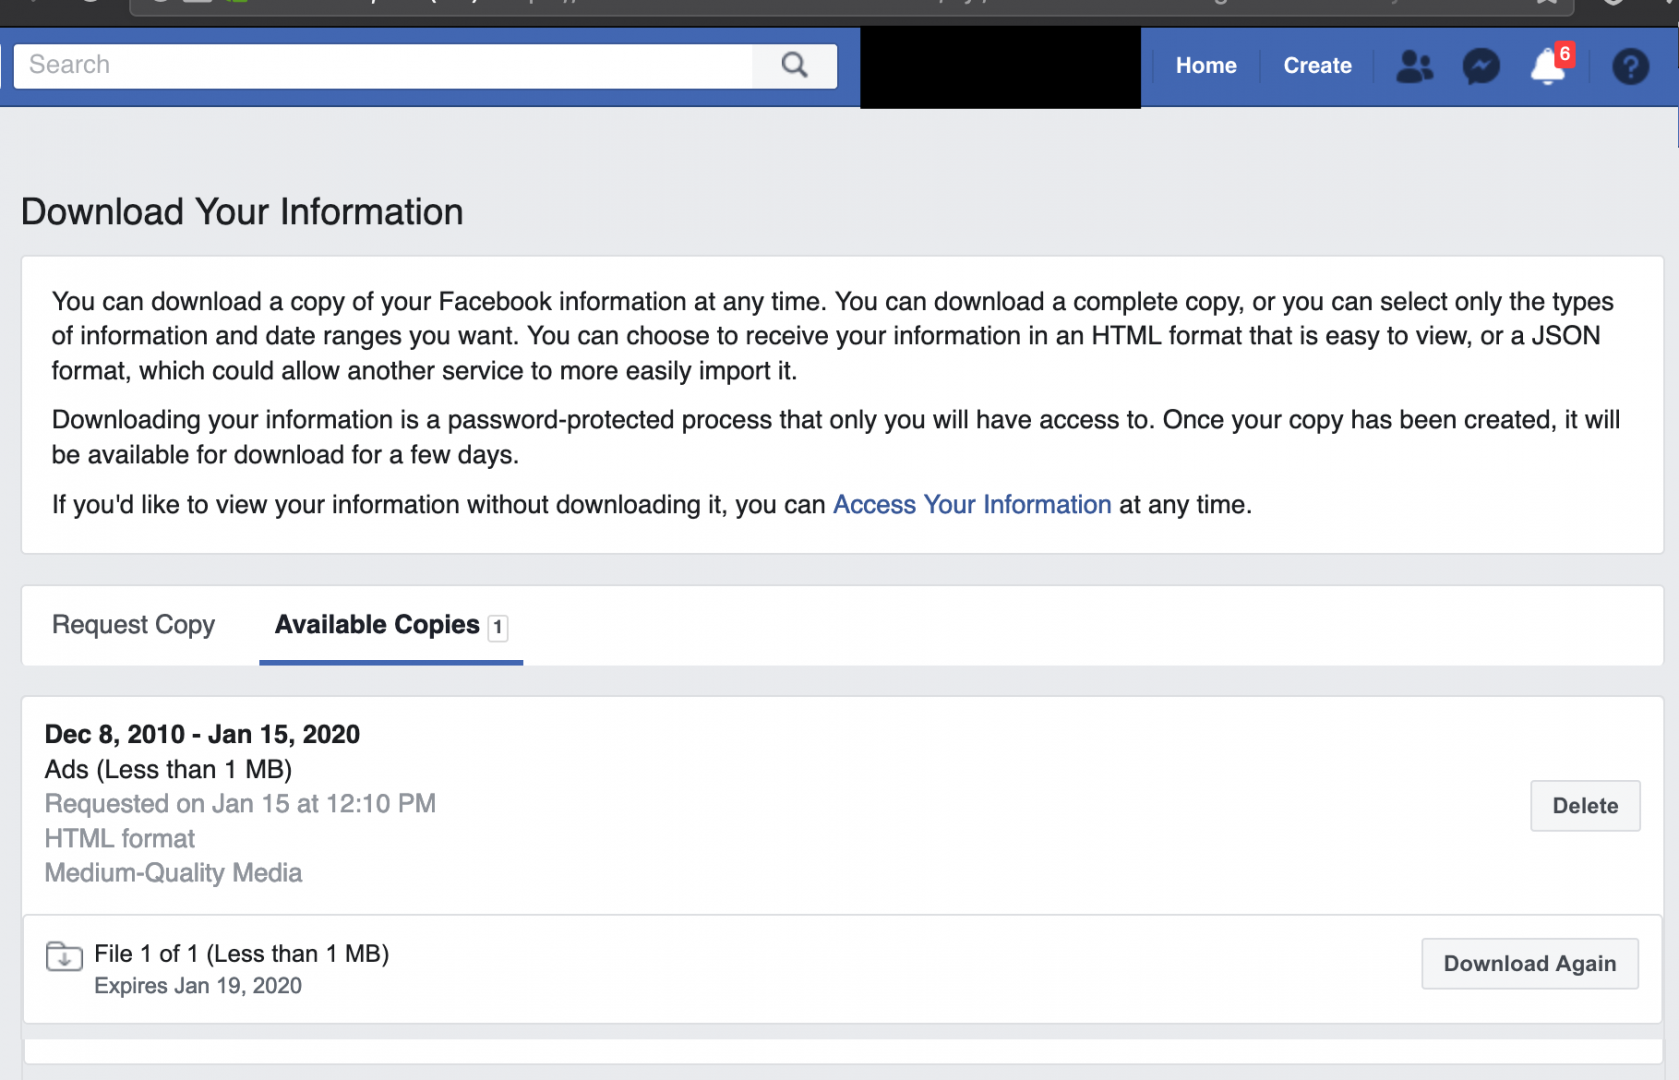Open the Friend Requests icon
Screen dimensions: 1679x1080
1414,67
